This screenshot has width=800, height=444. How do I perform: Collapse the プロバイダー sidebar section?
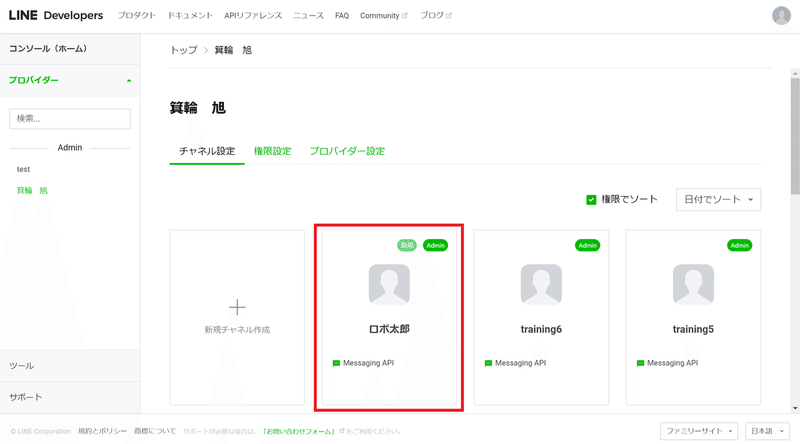(x=70, y=80)
